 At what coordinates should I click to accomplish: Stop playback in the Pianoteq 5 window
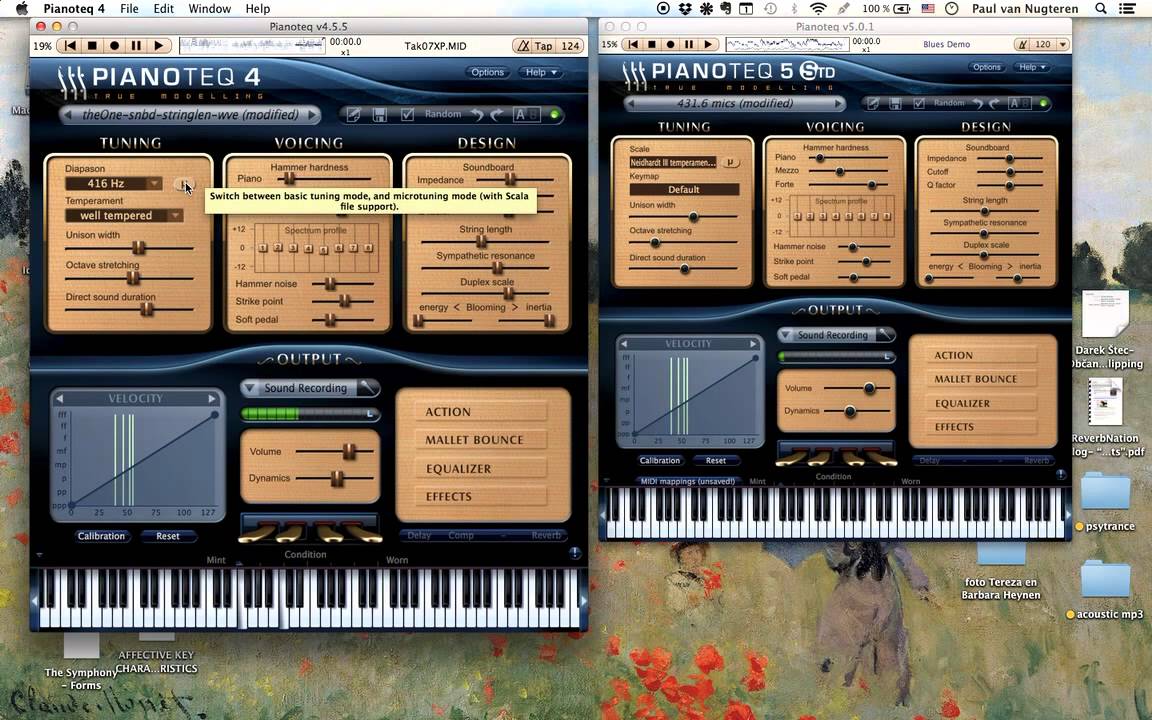point(652,44)
